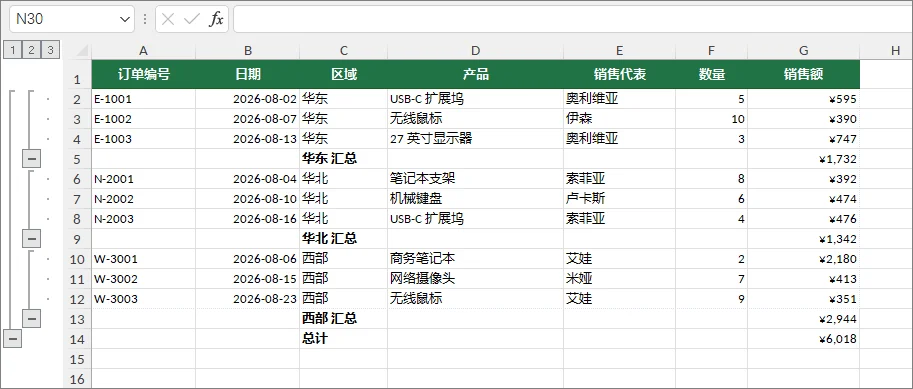Viewport: 913px width, 389px height.
Task: Select sales rep cell 卢卡斯
Action: click(x=619, y=199)
